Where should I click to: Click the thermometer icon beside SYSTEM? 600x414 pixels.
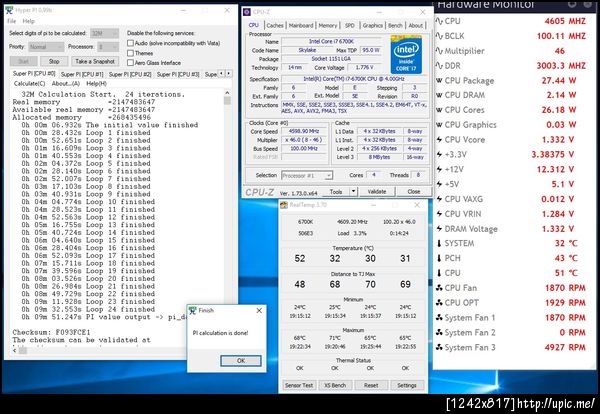click(439, 243)
